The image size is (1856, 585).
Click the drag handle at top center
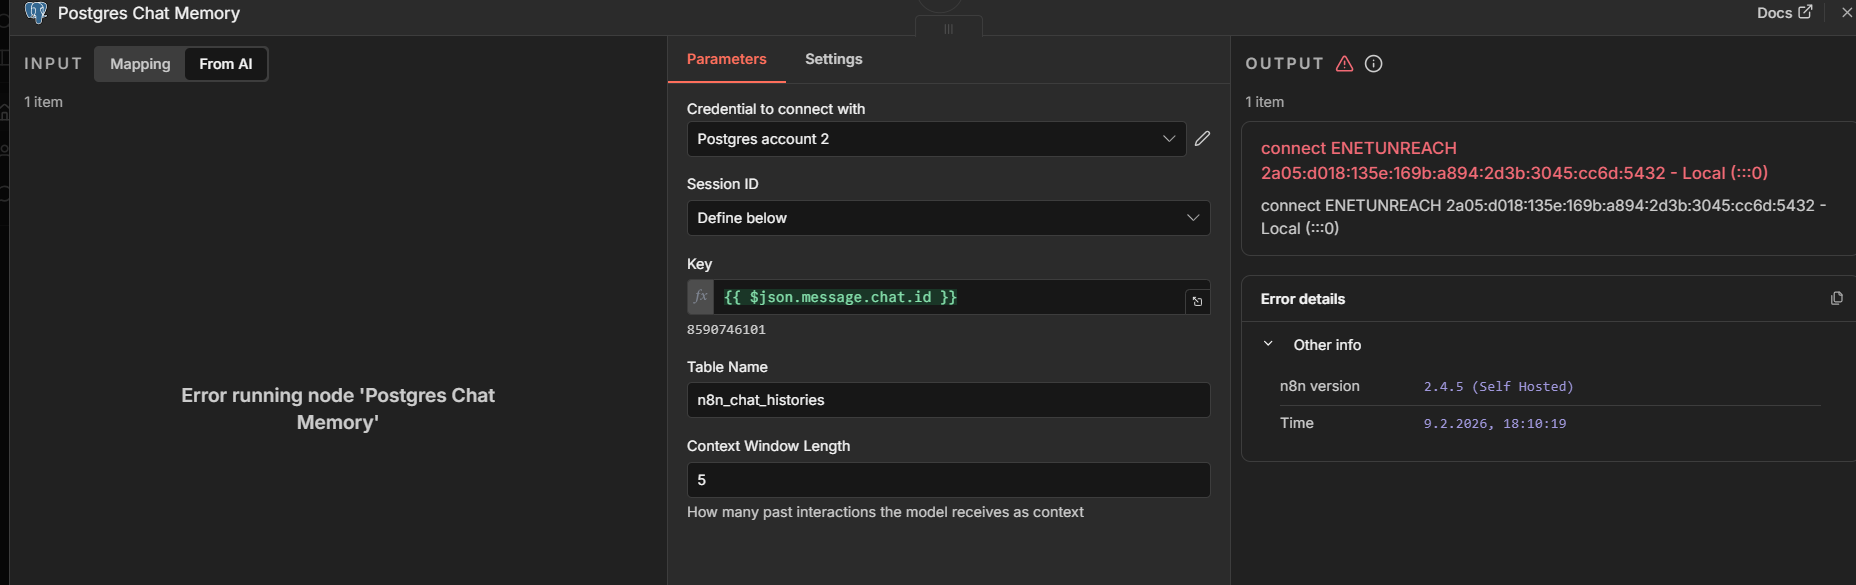click(x=948, y=28)
